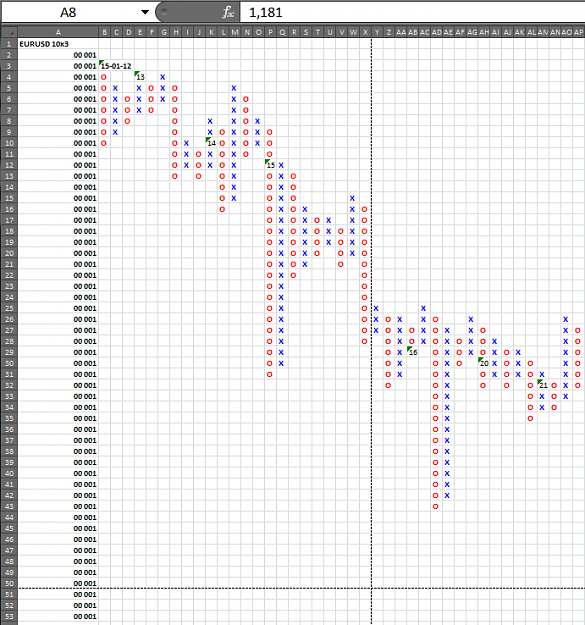Click the 00 001 value in row 22
Image resolution: width=585 pixels, height=625 pixels.
(x=85, y=275)
